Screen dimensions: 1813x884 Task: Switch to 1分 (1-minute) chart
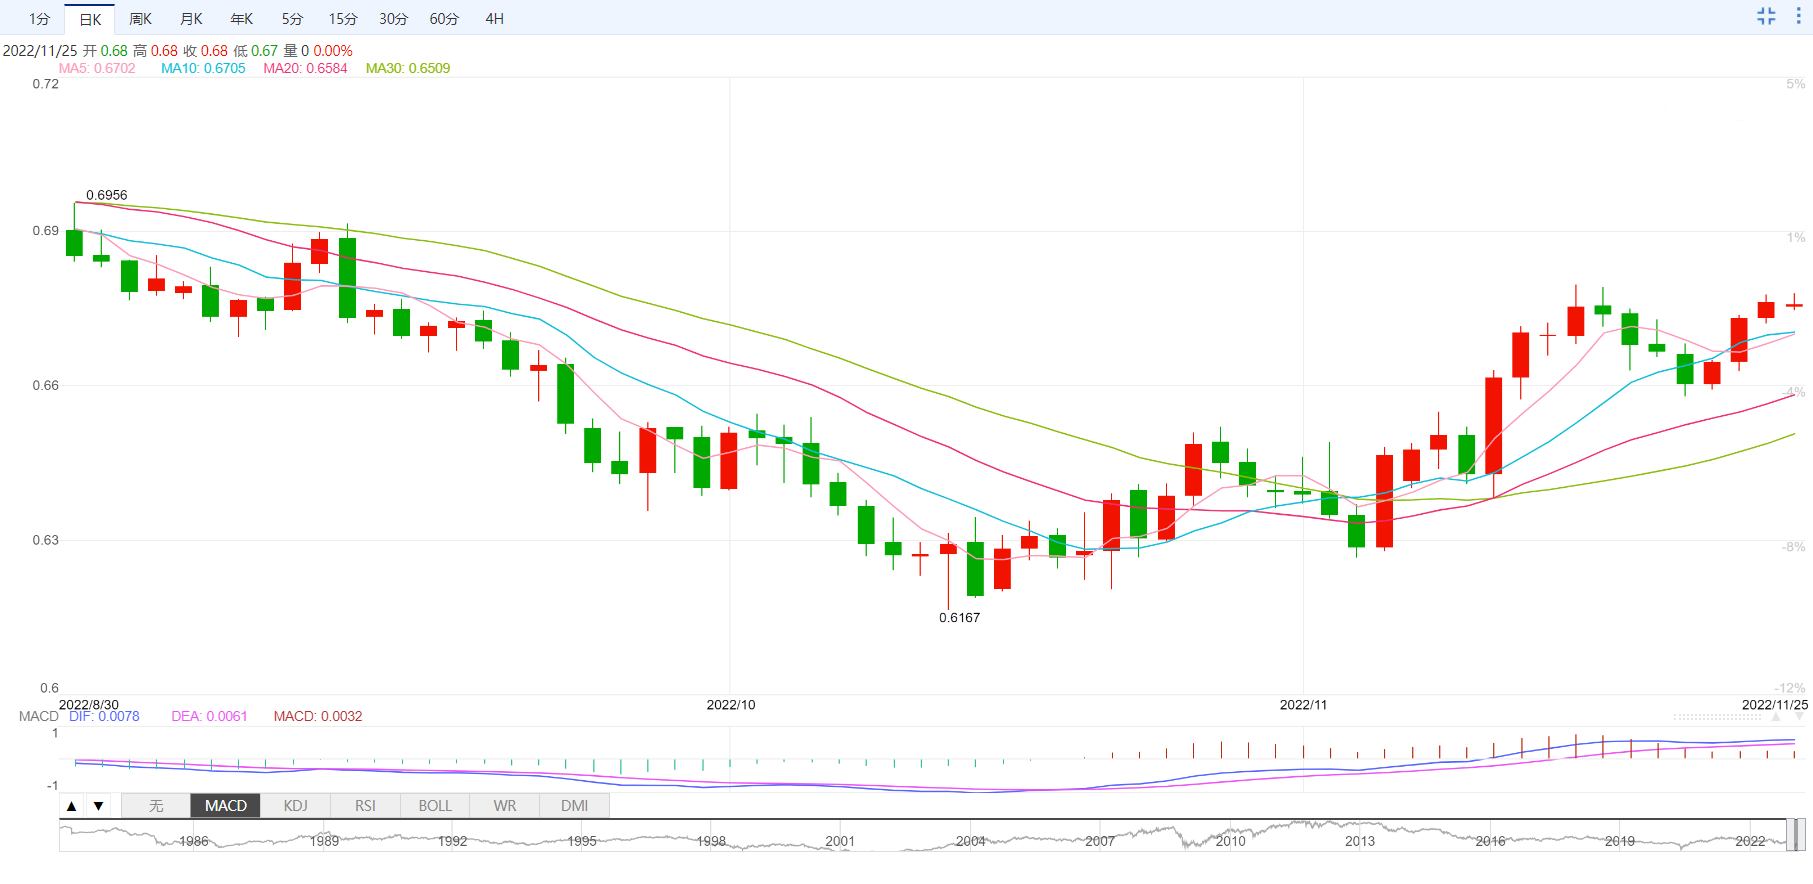click(39, 19)
